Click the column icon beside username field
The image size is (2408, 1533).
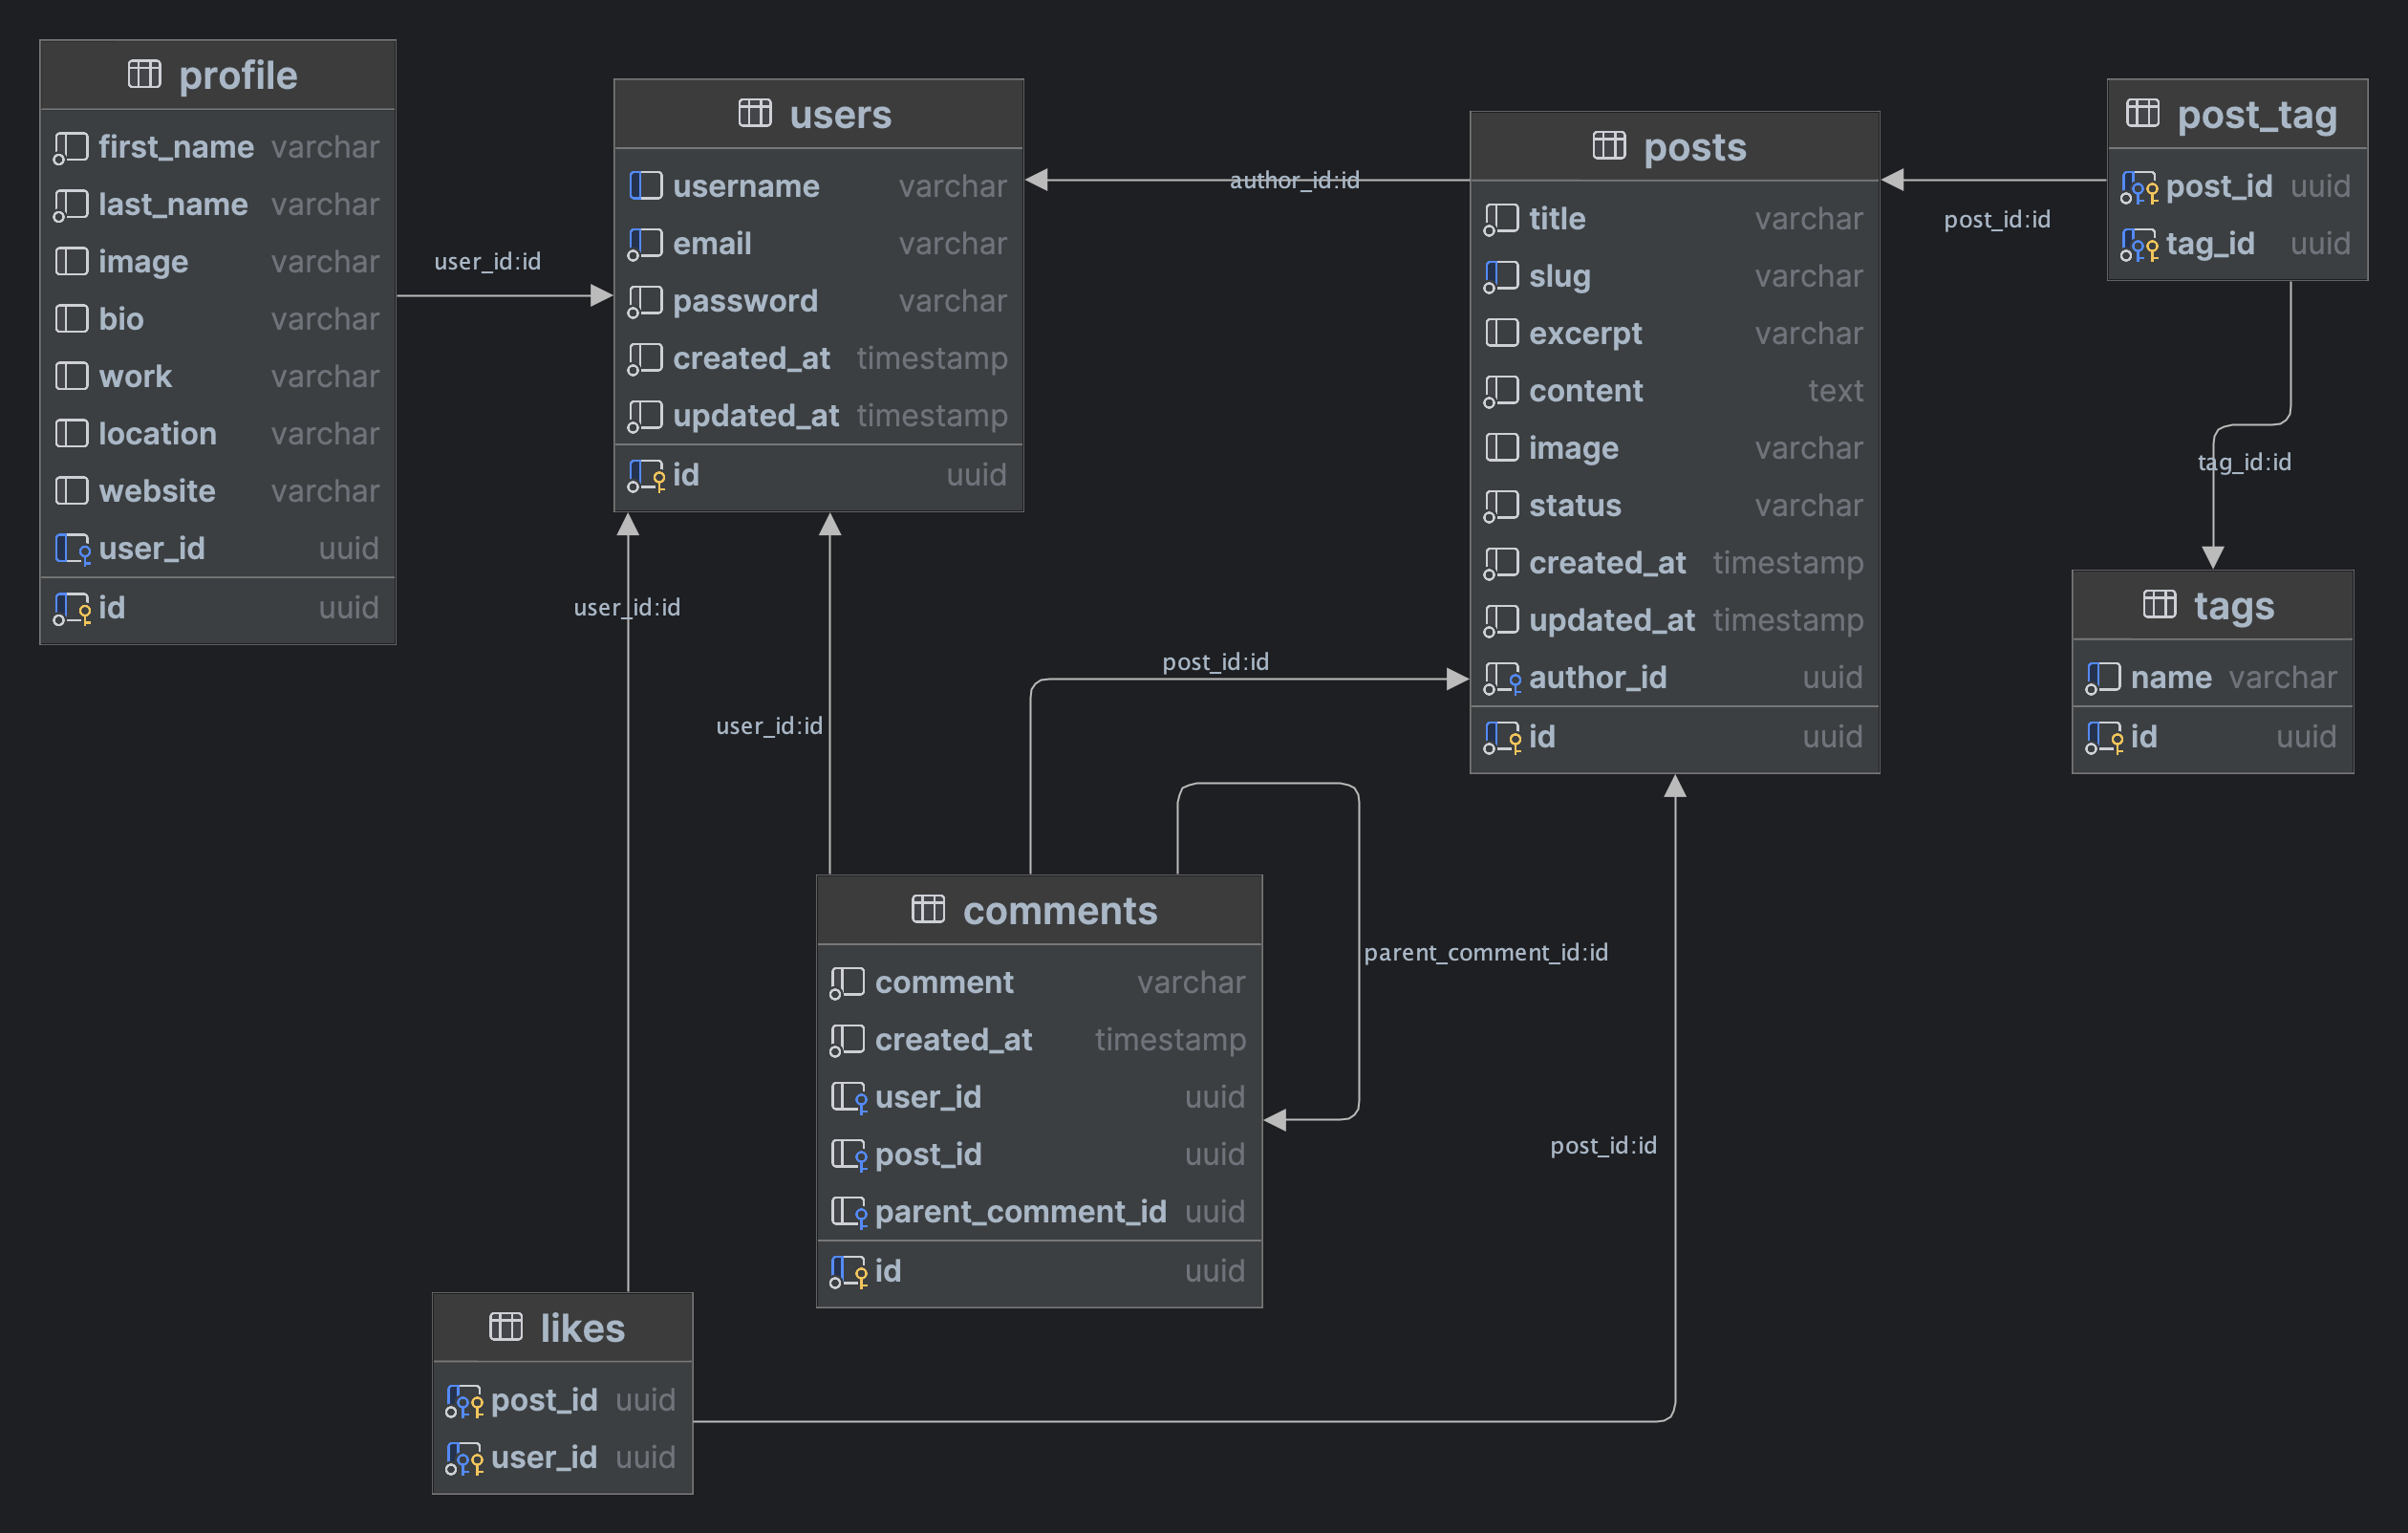coord(645,186)
